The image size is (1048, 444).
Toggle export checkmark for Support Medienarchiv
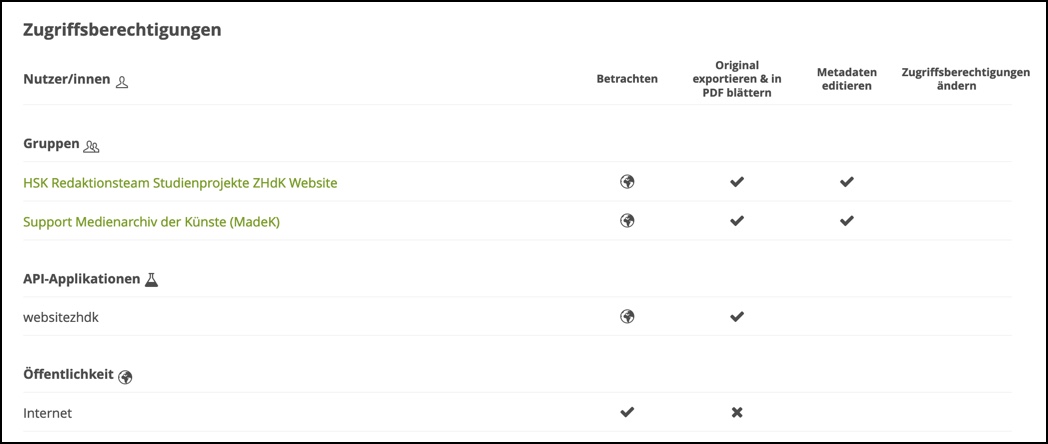(x=737, y=221)
